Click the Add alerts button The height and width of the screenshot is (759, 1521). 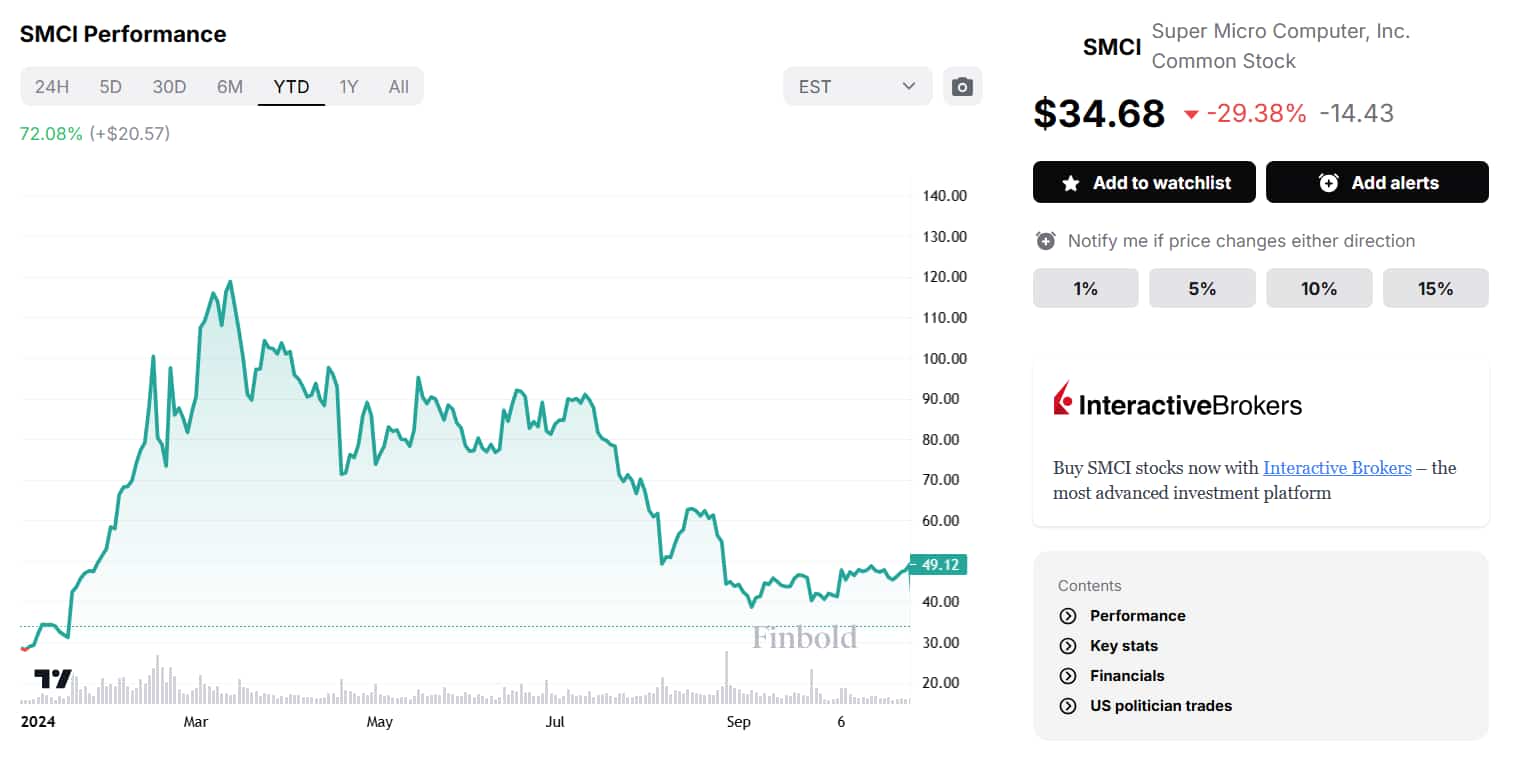[1377, 182]
